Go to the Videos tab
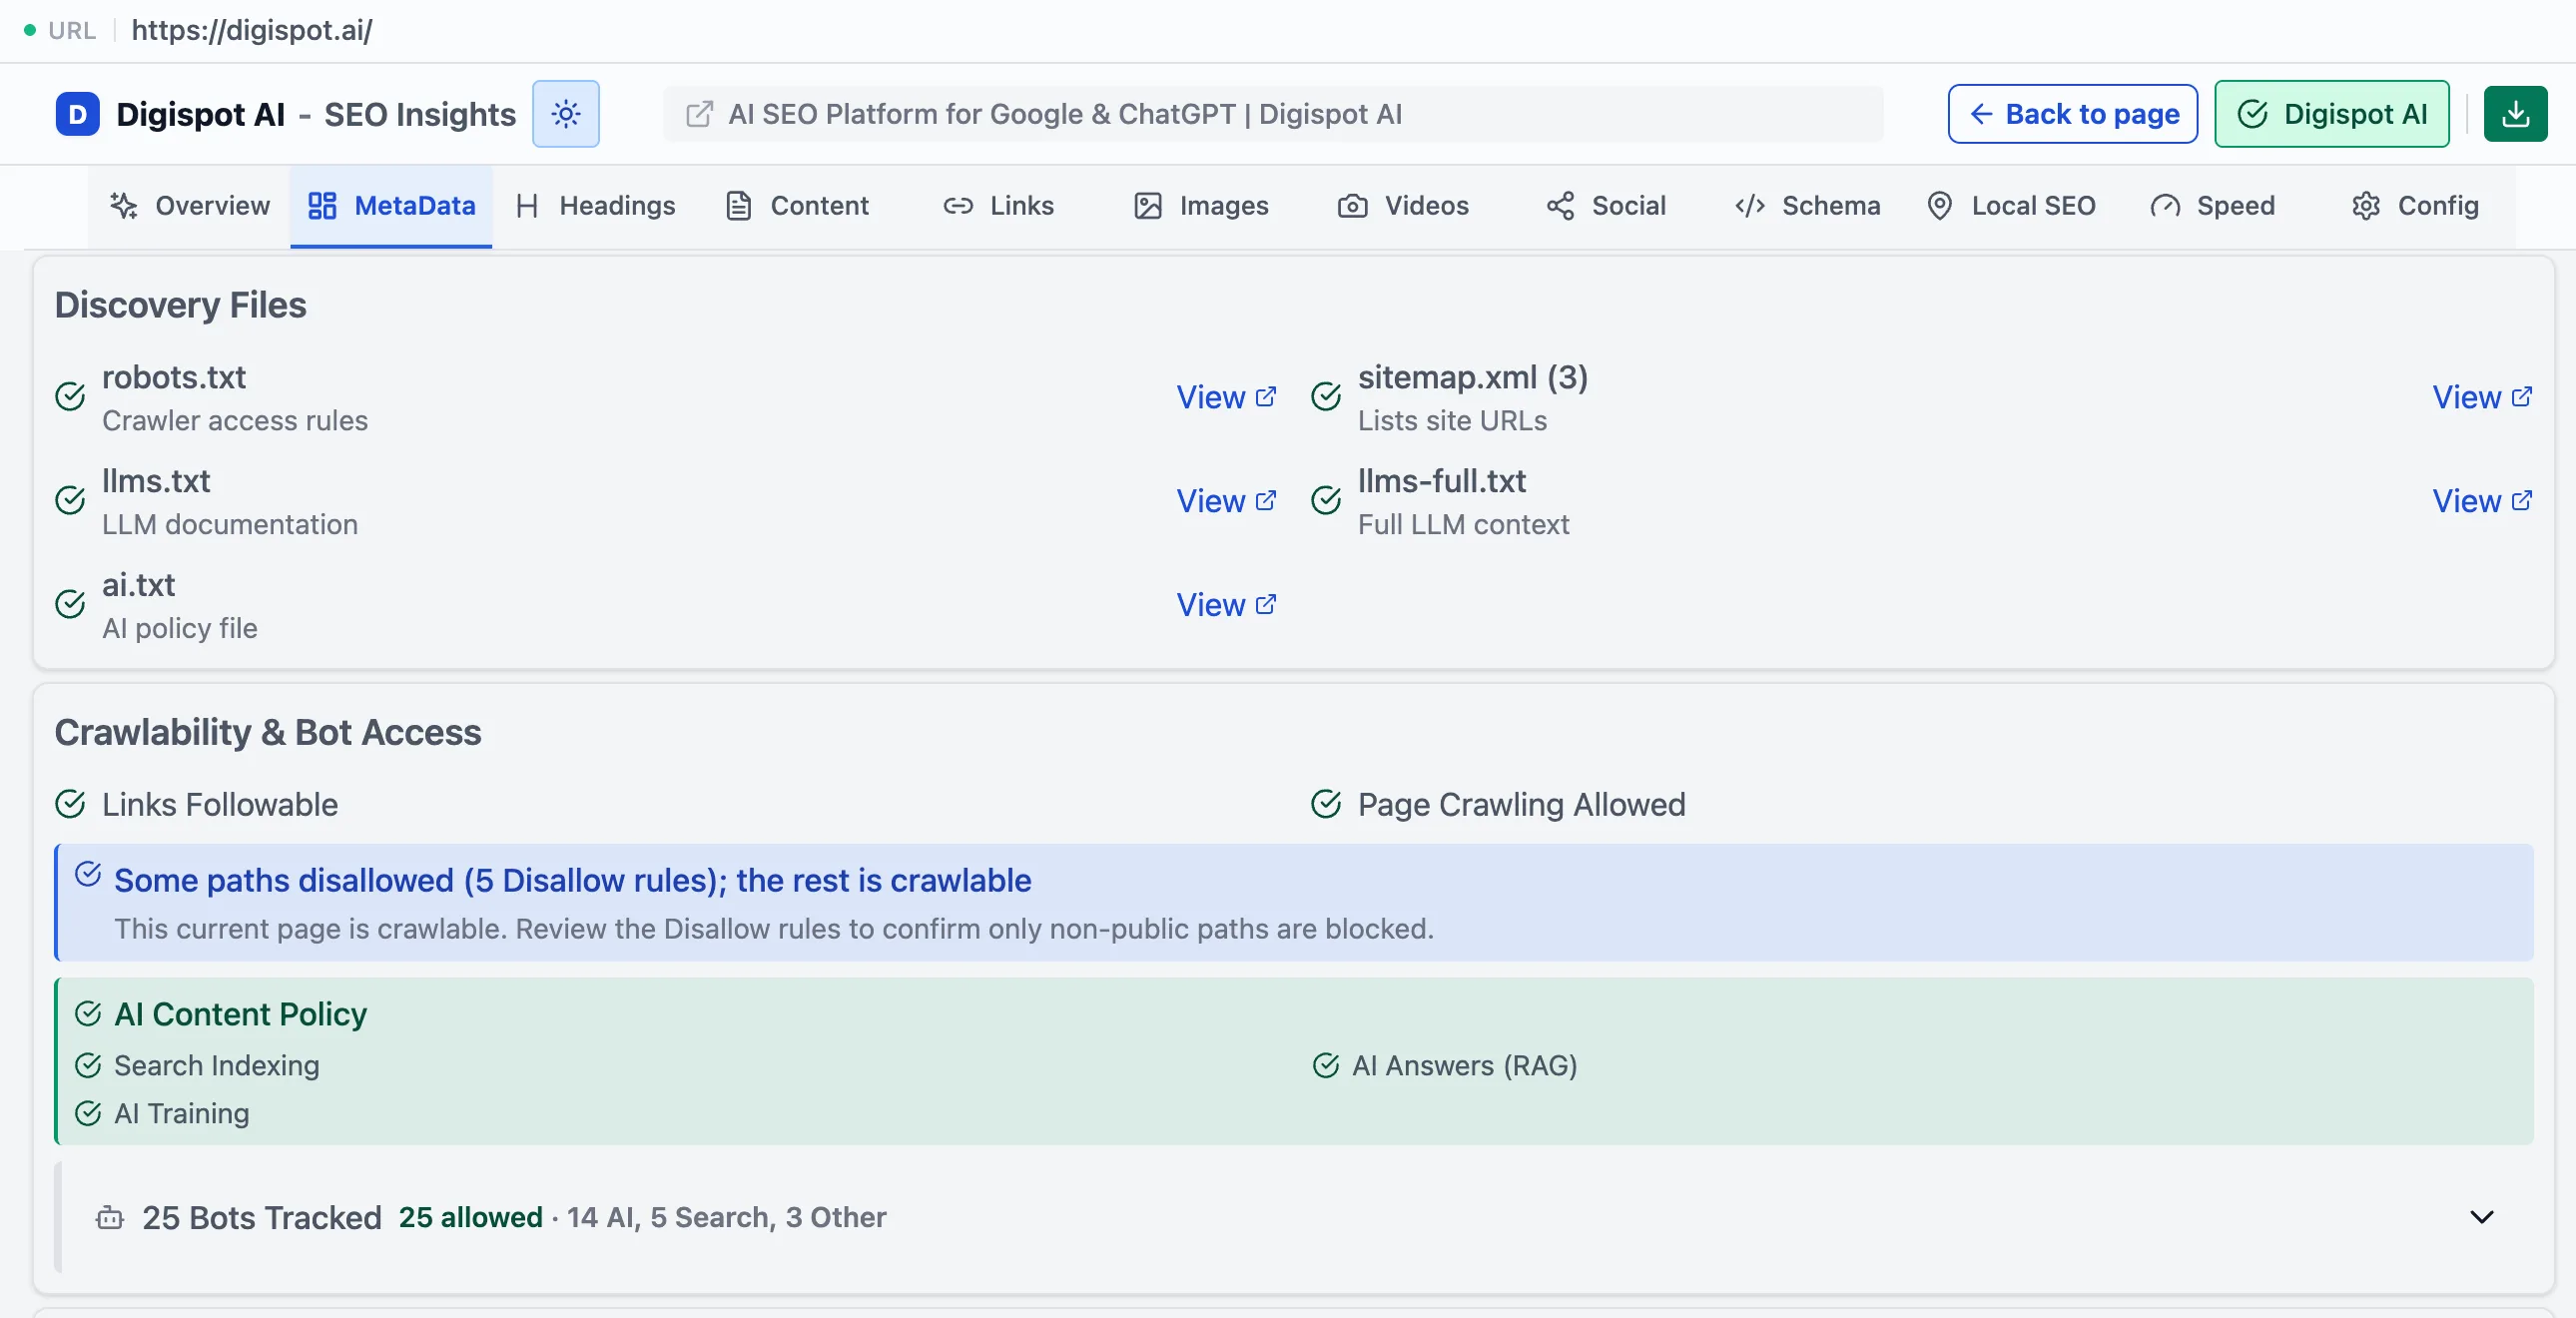Viewport: 2576px width, 1318px height. 1403,206
